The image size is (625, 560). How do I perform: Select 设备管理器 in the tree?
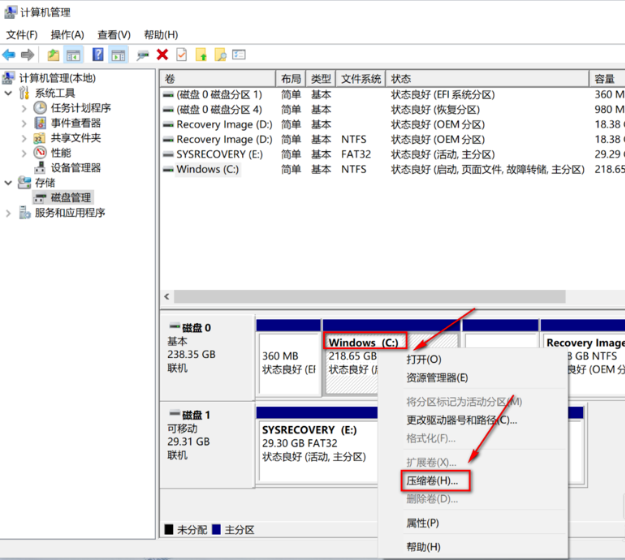(76, 168)
